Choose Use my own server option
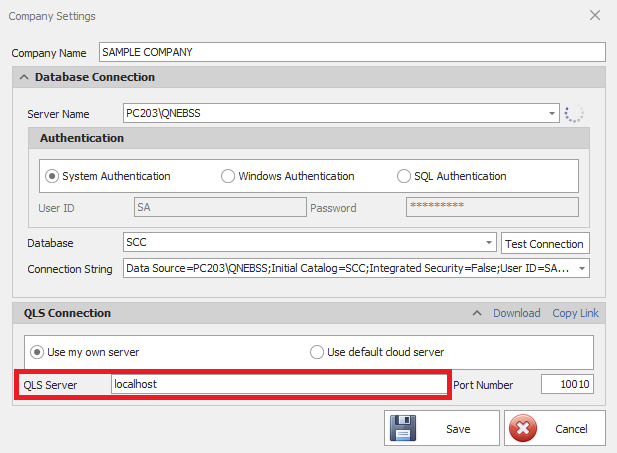617x453 pixels. click(37, 352)
